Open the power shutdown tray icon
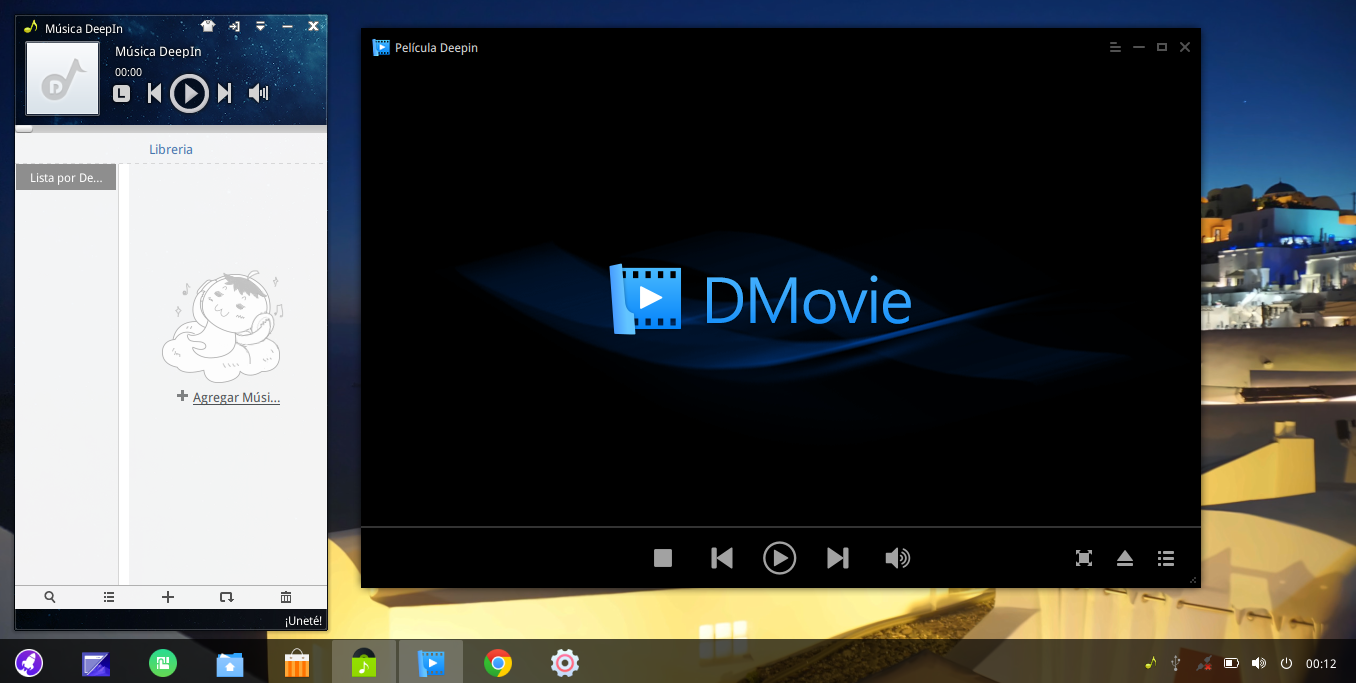The width and height of the screenshot is (1356, 683). tap(1286, 663)
